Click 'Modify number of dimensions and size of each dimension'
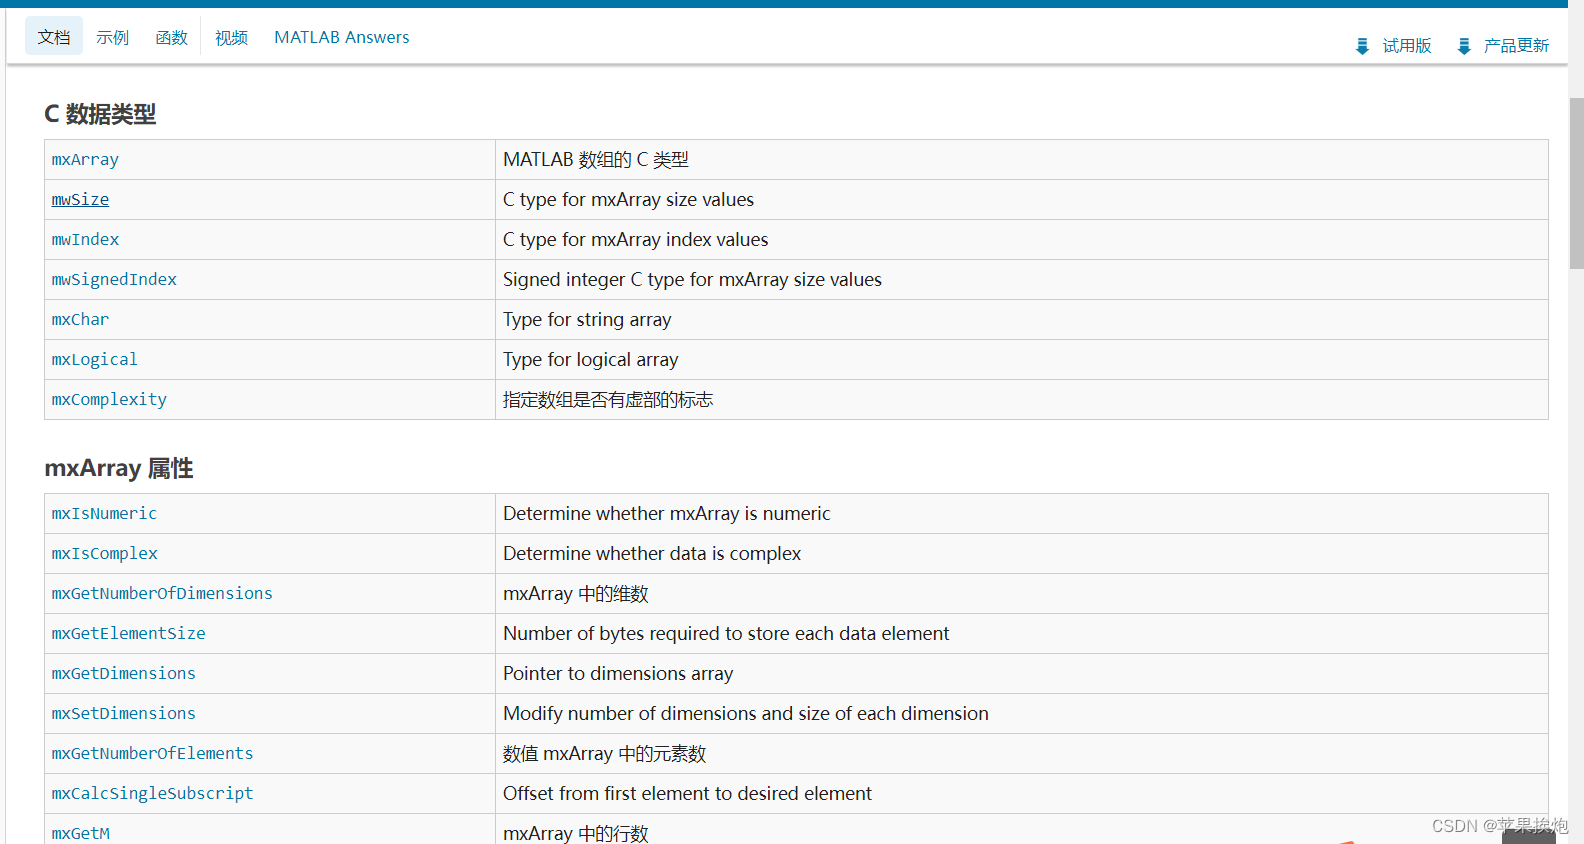Image resolution: width=1584 pixels, height=844 pixels. click(745, 714)
